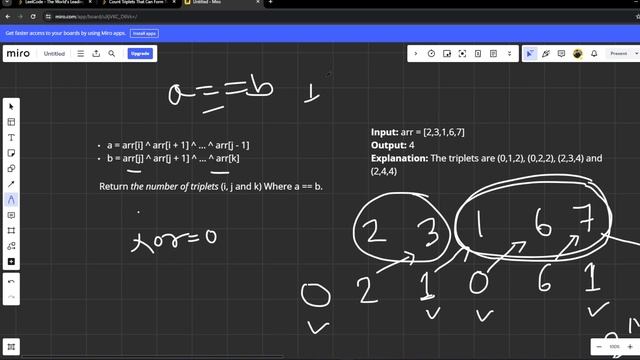640x360 pixels.
Task: Click the Install apps button
Action: pyautogui.click(x=144, y=33)
